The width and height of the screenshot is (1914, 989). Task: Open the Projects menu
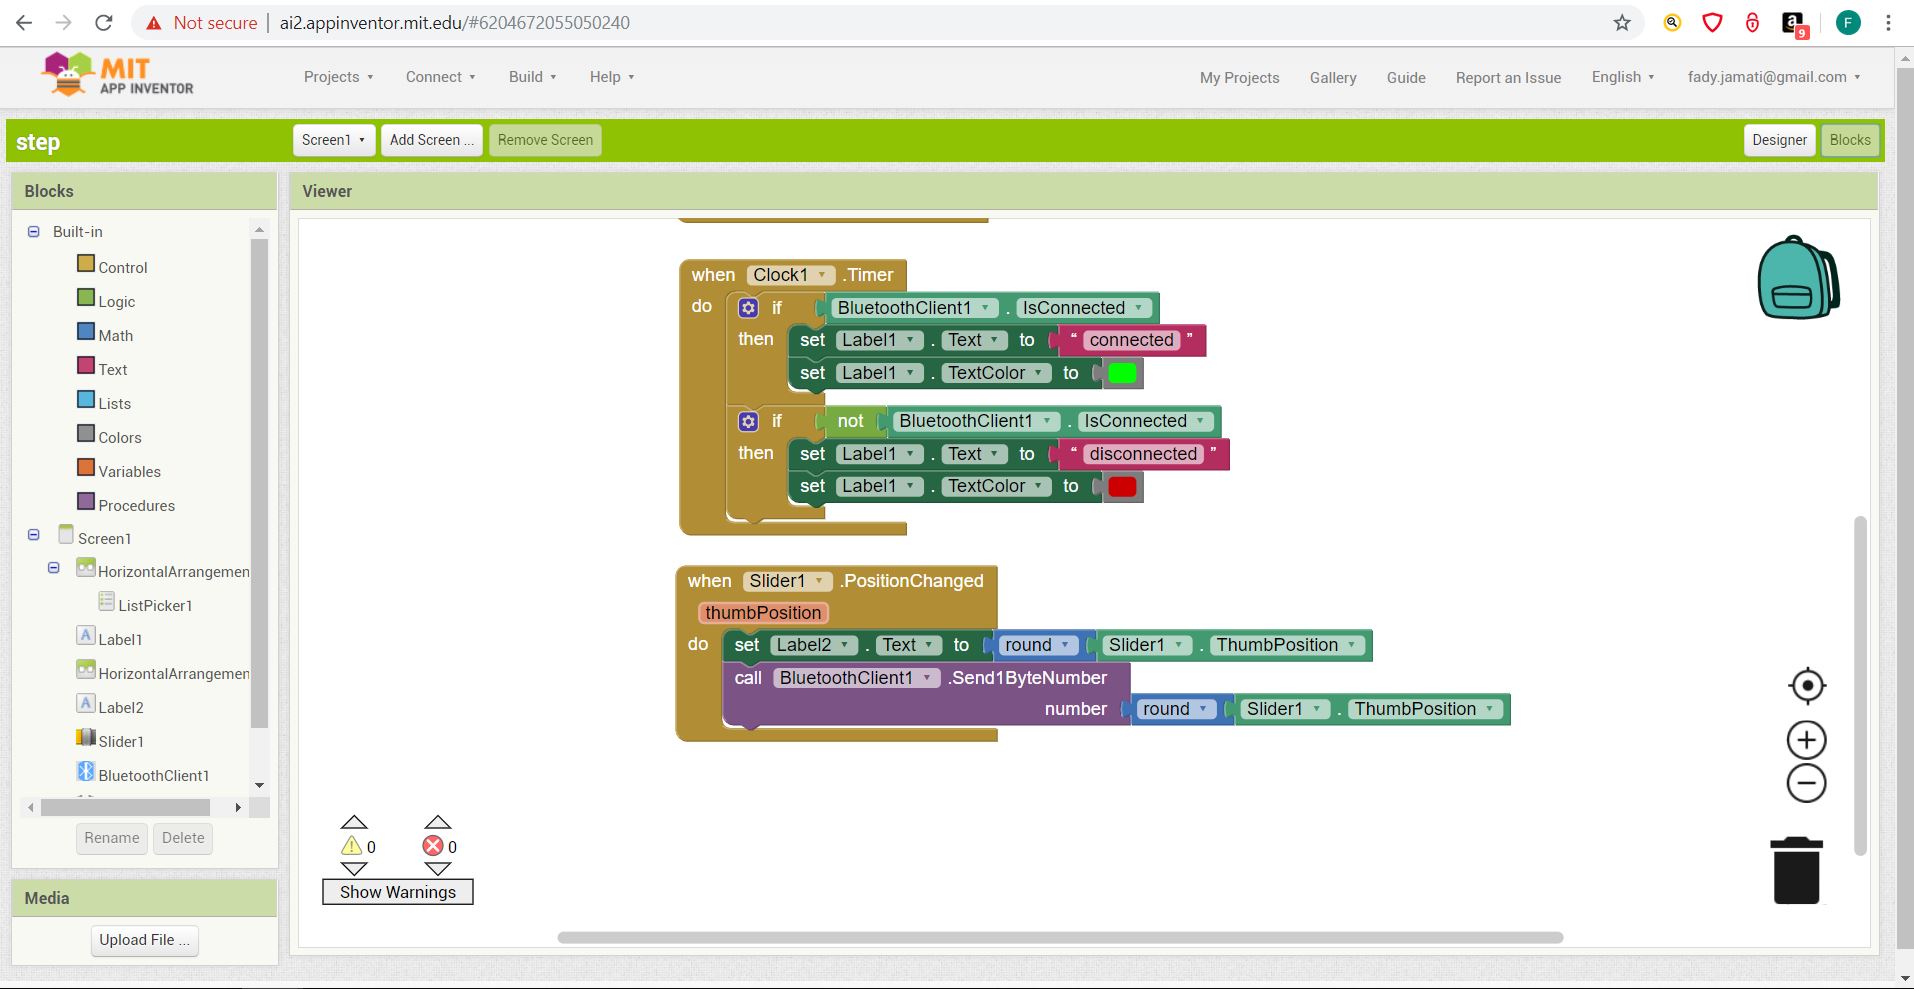pos(338,77)
